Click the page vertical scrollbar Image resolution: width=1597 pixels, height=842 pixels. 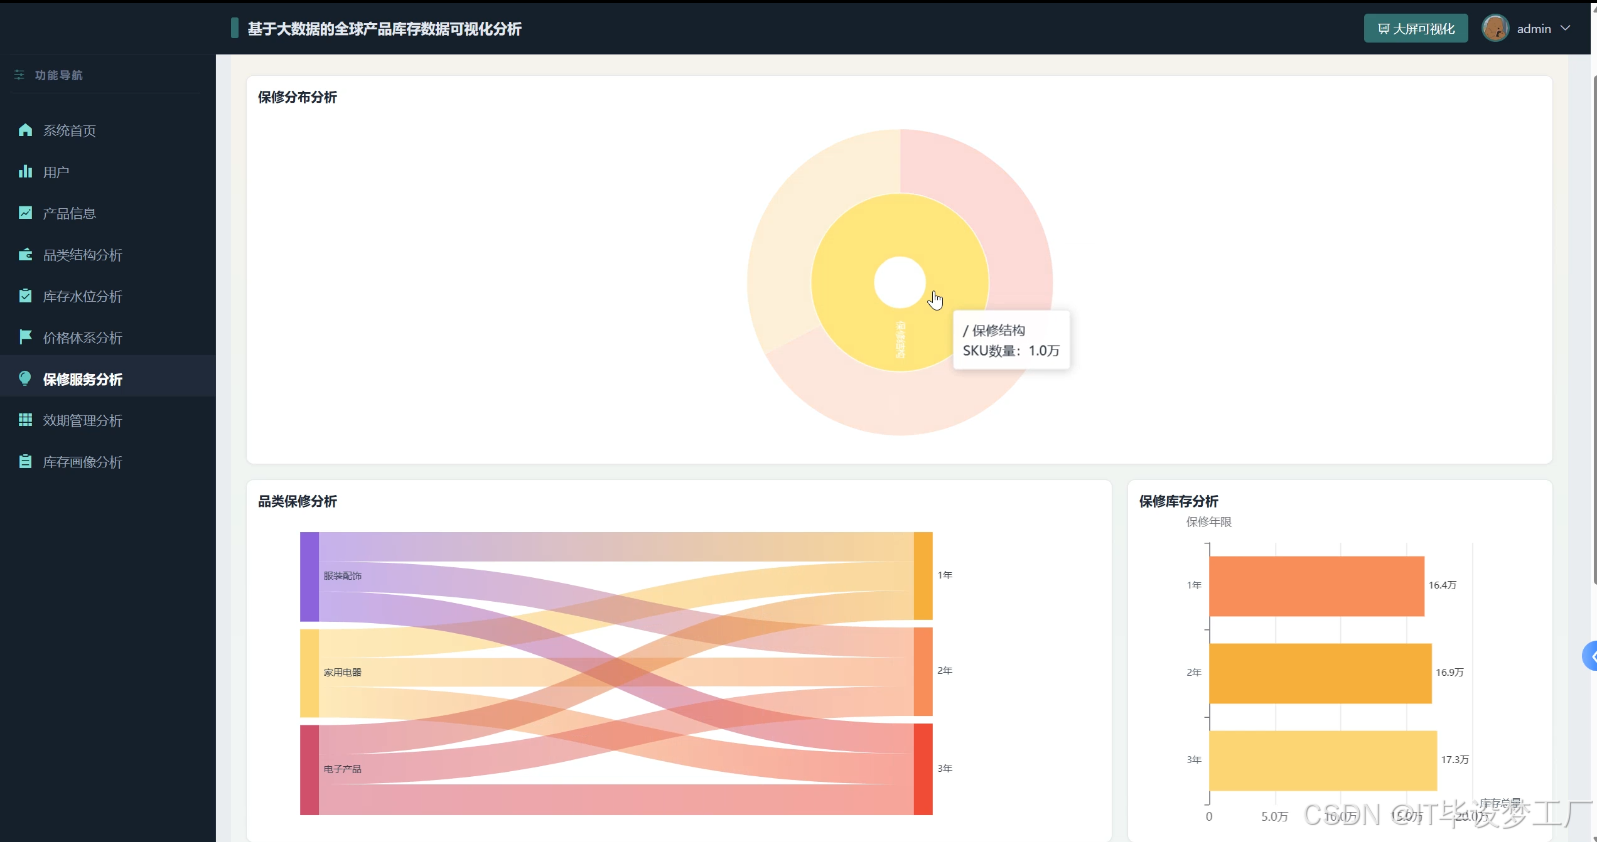[1593, 330]
